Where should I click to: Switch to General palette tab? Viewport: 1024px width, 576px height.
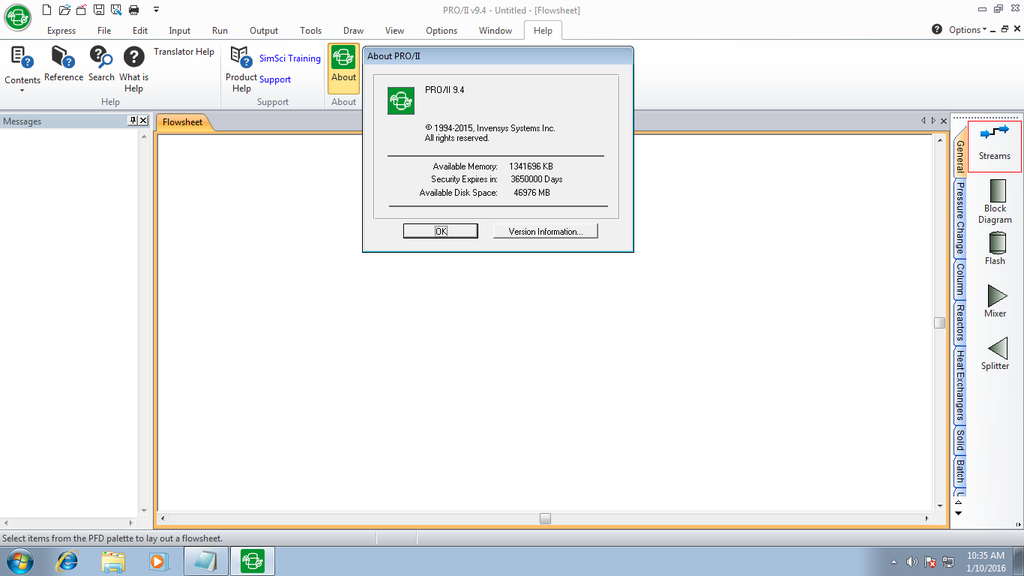click(x=960, y=156)
